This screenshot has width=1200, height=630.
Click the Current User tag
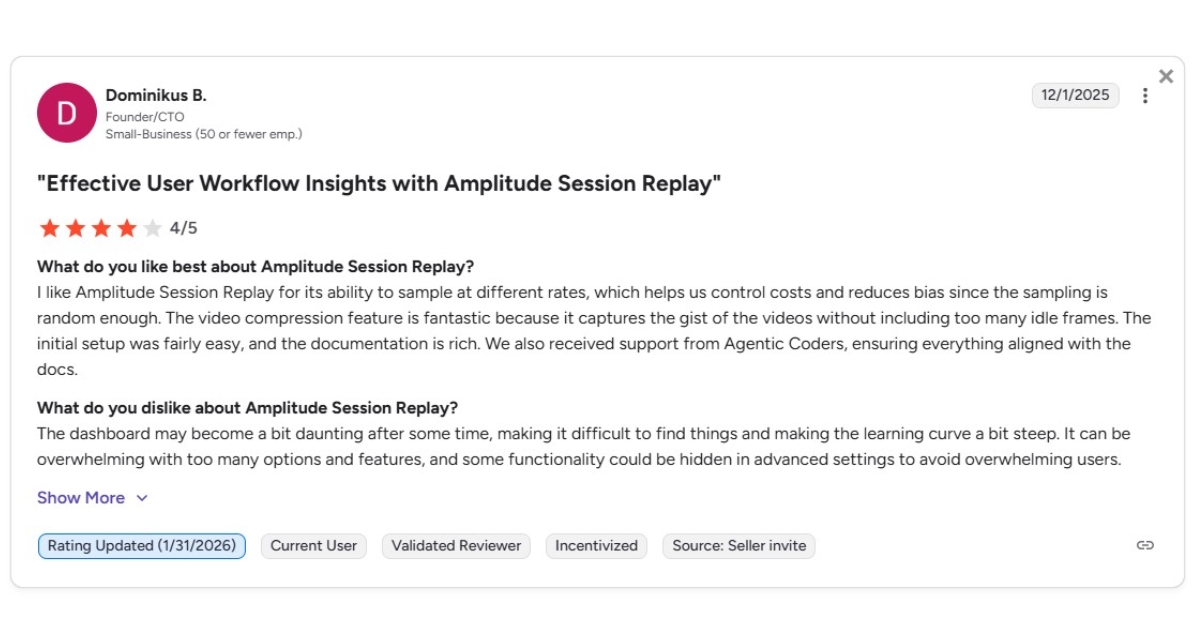[x=313, y=546]
